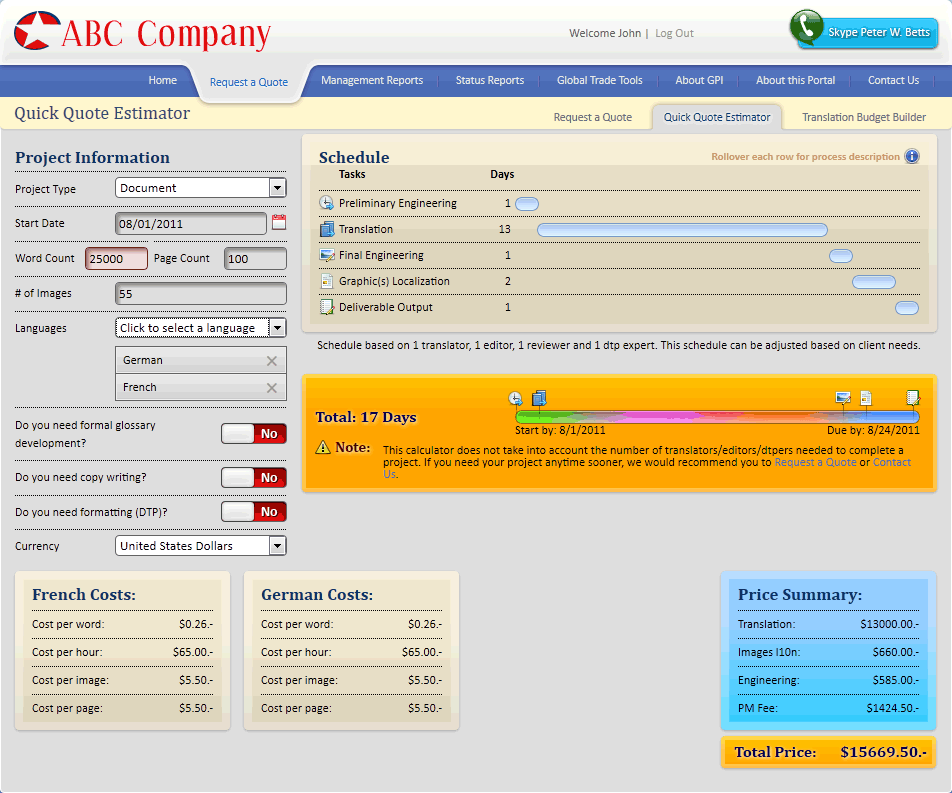952x793 pixels.
Task: Click the Word Count input field
Action: 116,259
